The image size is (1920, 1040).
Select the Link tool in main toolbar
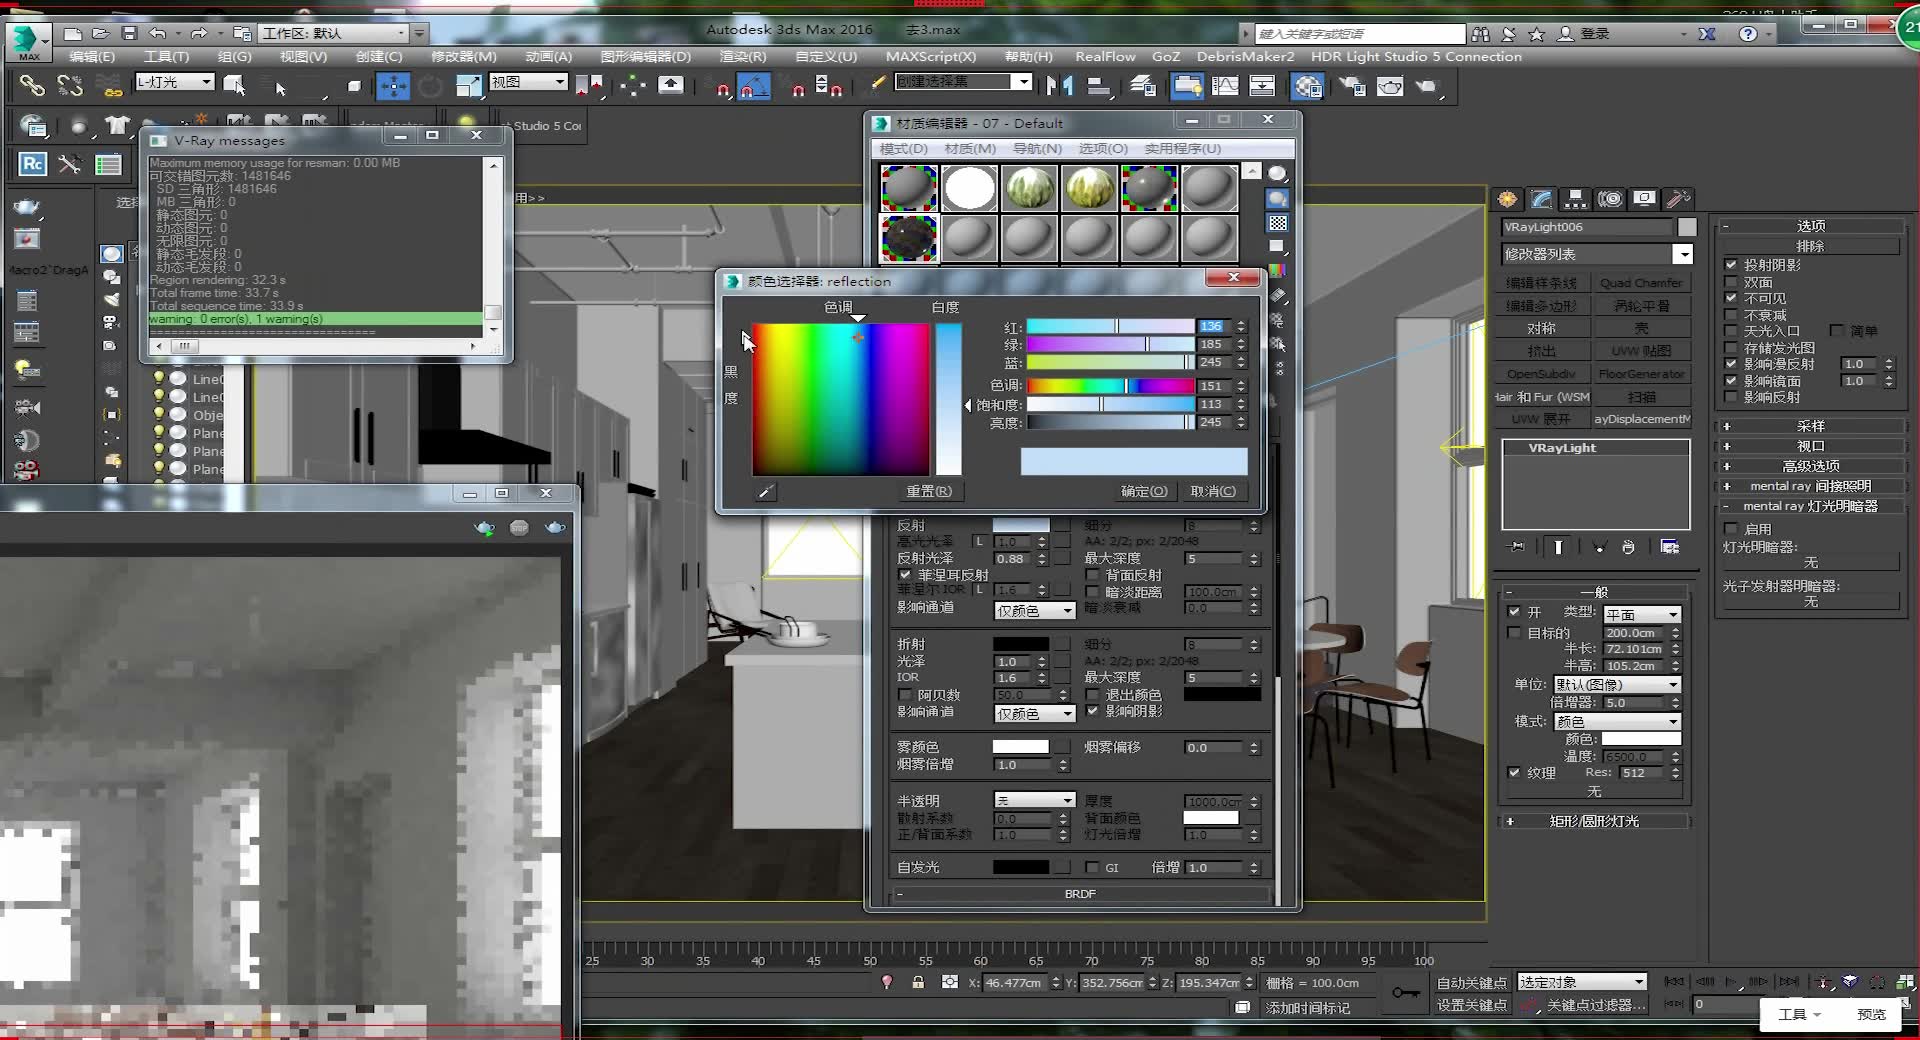pos(32,86)
